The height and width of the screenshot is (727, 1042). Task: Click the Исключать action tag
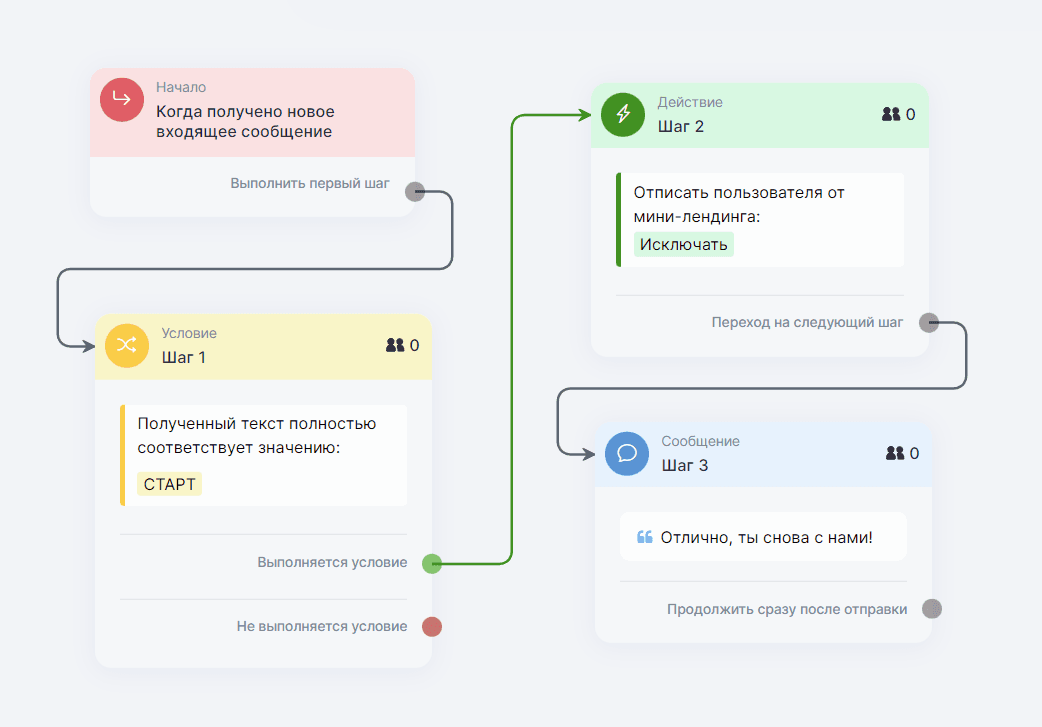pyautogui.click(x=684, y=244)
